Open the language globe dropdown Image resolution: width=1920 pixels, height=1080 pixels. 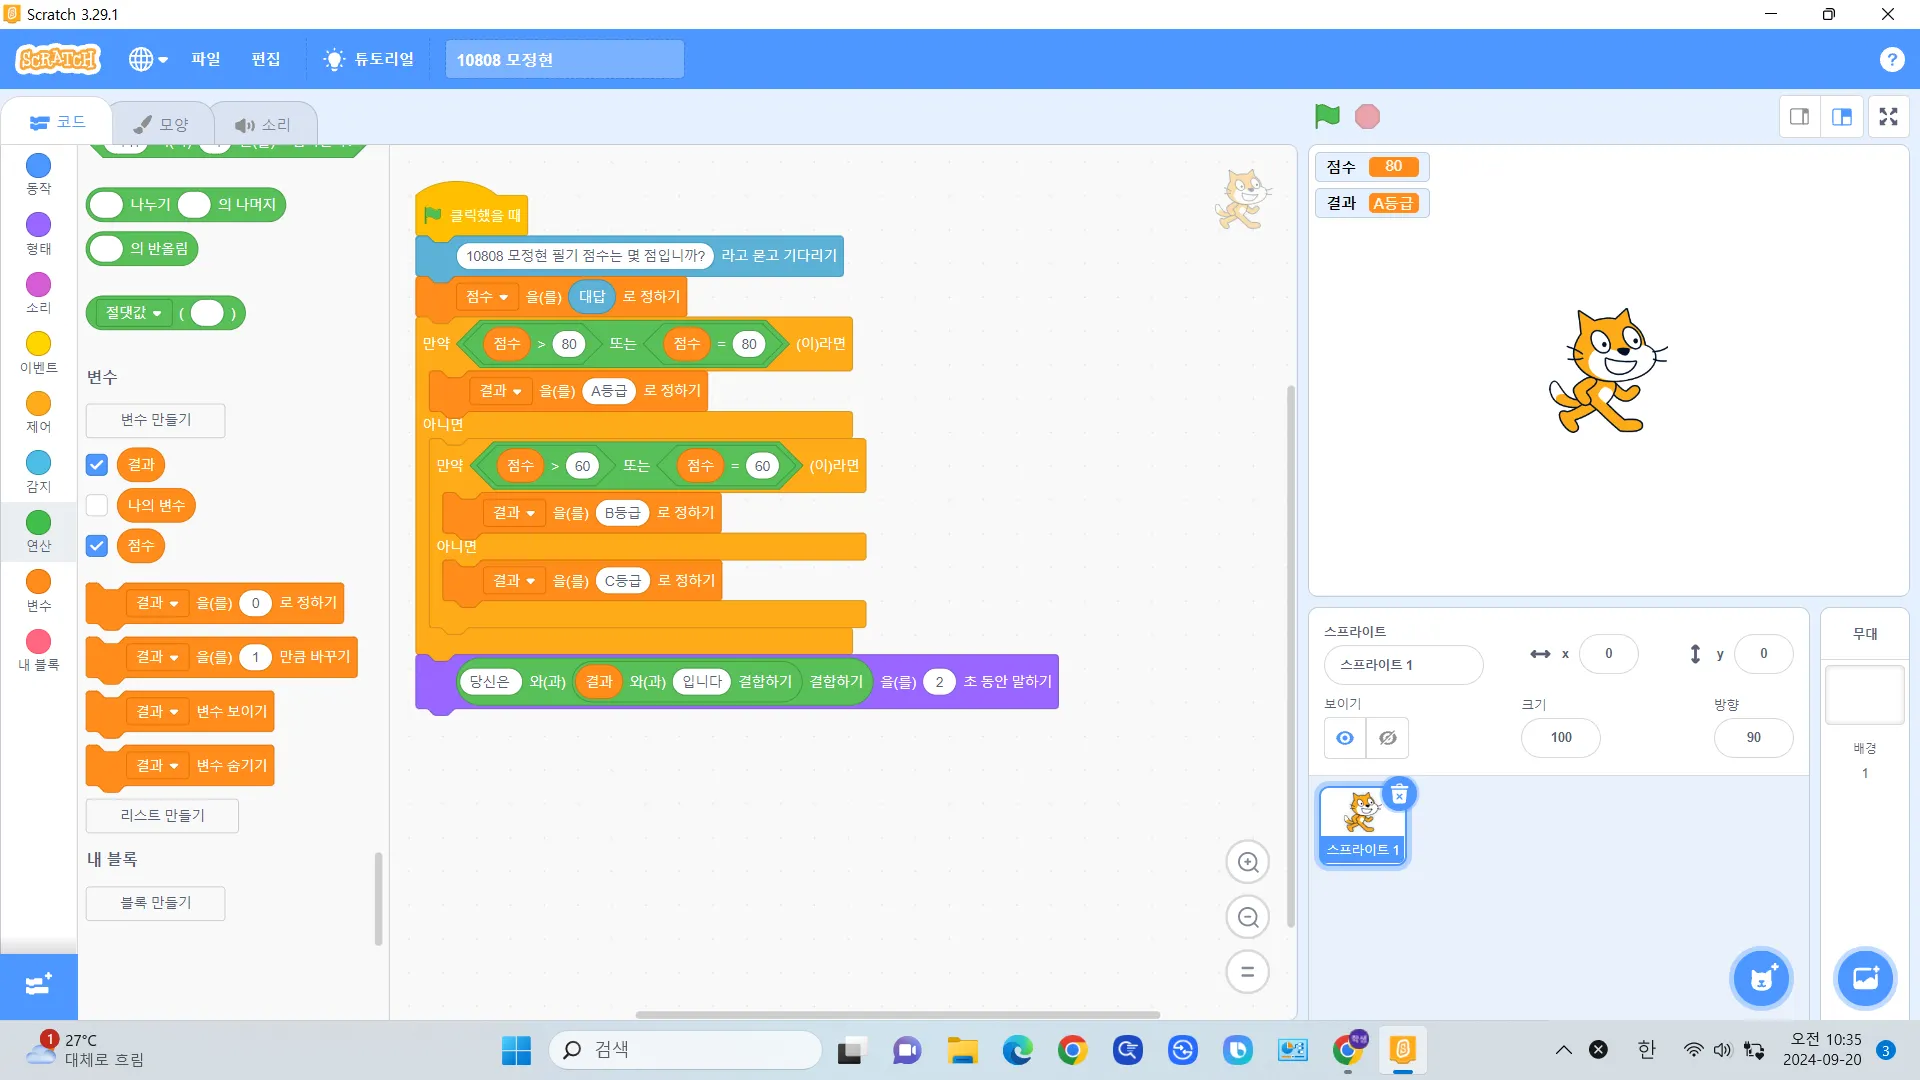coord(148,59)
